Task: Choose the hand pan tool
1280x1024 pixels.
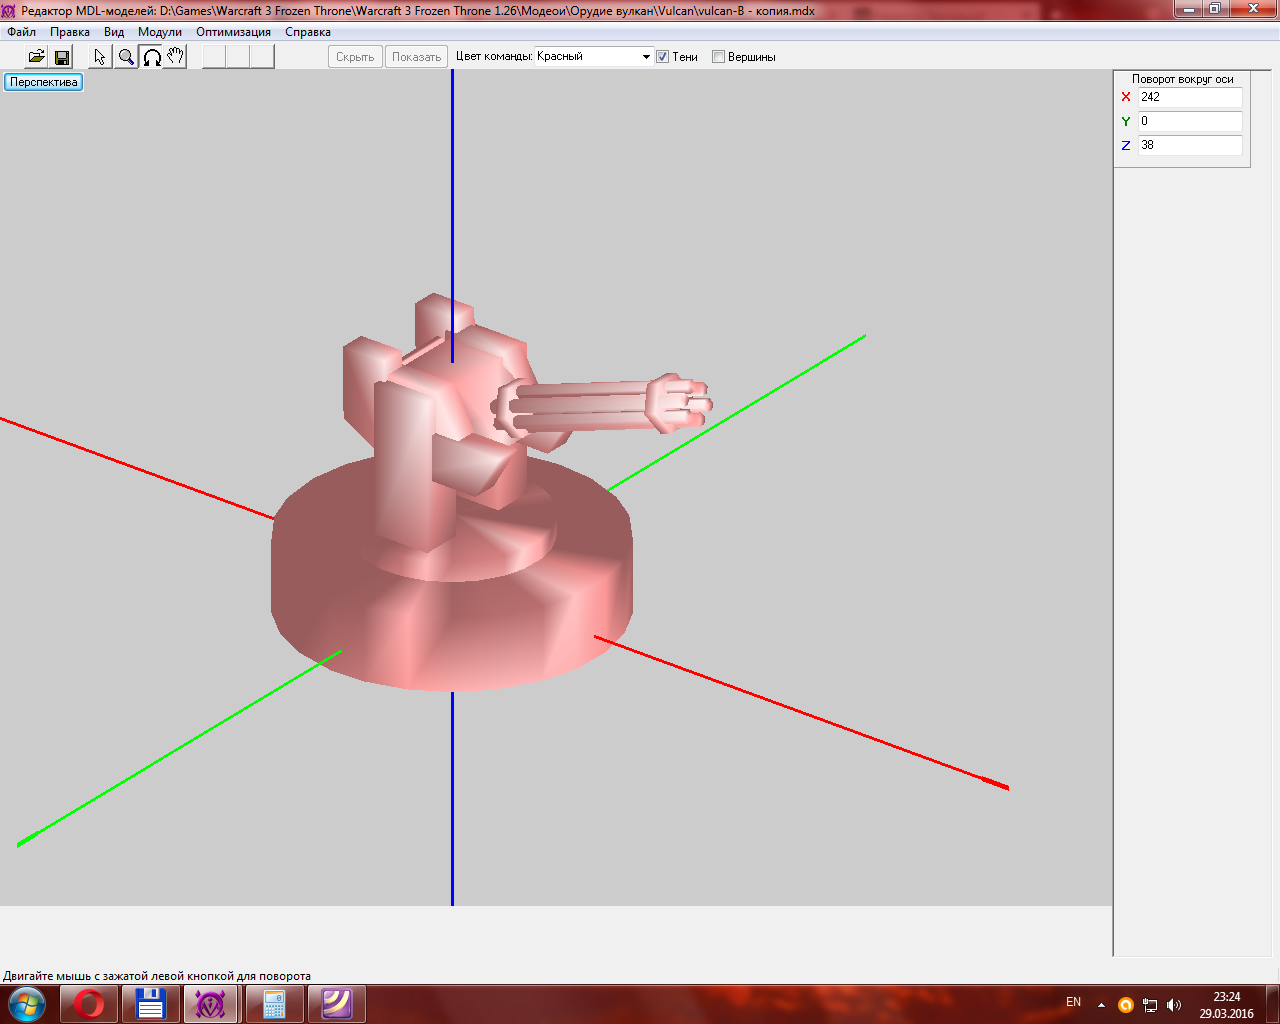Action: pos(175,57)
